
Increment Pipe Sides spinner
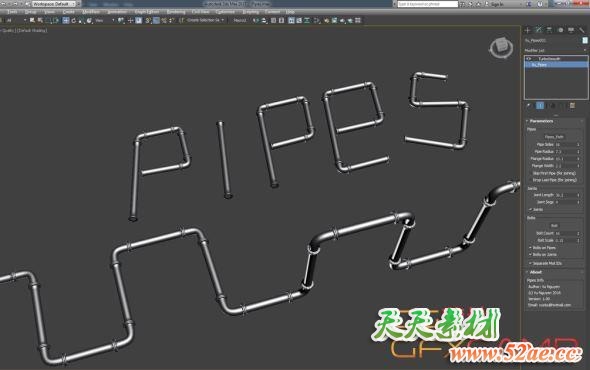[x=578, y=143]
